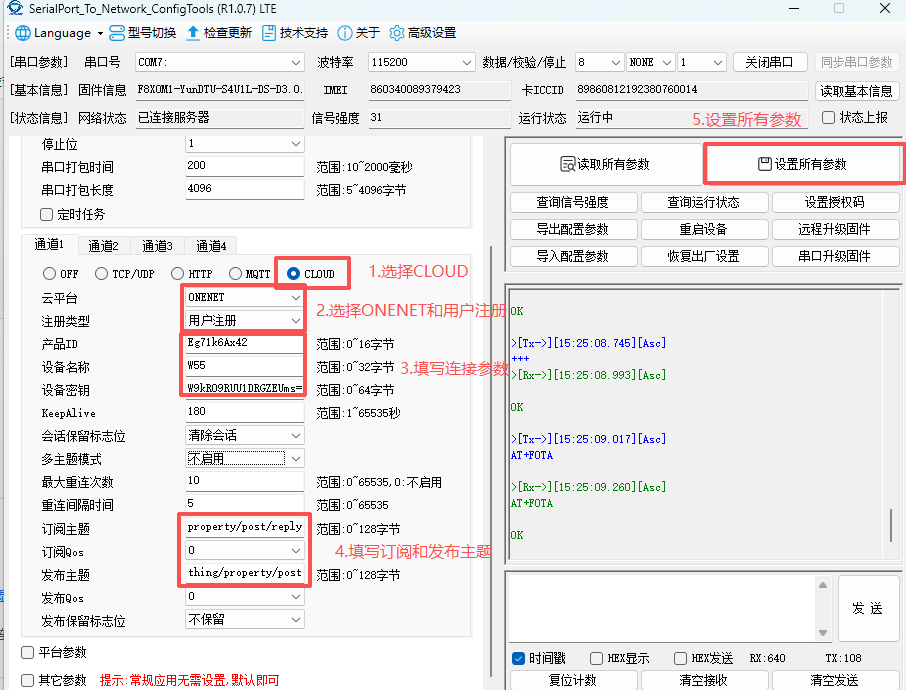Viewport: 906px width, 690px height.
Task: Click the KeepAlive 180 input field
Action: [x=244, y=412]
